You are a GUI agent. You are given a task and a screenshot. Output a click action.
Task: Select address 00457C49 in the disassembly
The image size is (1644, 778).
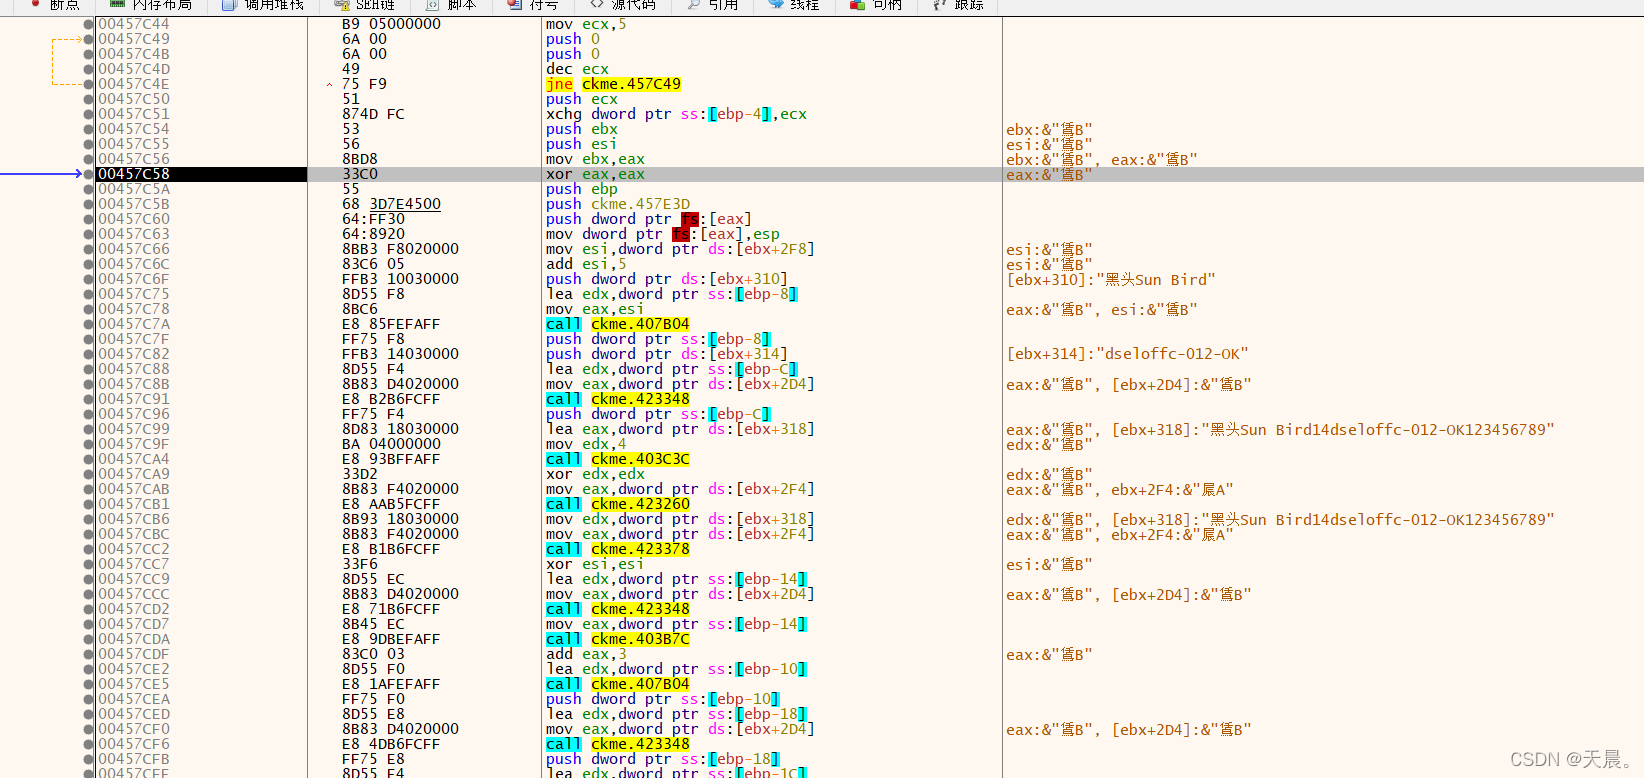tap(134, 39)
